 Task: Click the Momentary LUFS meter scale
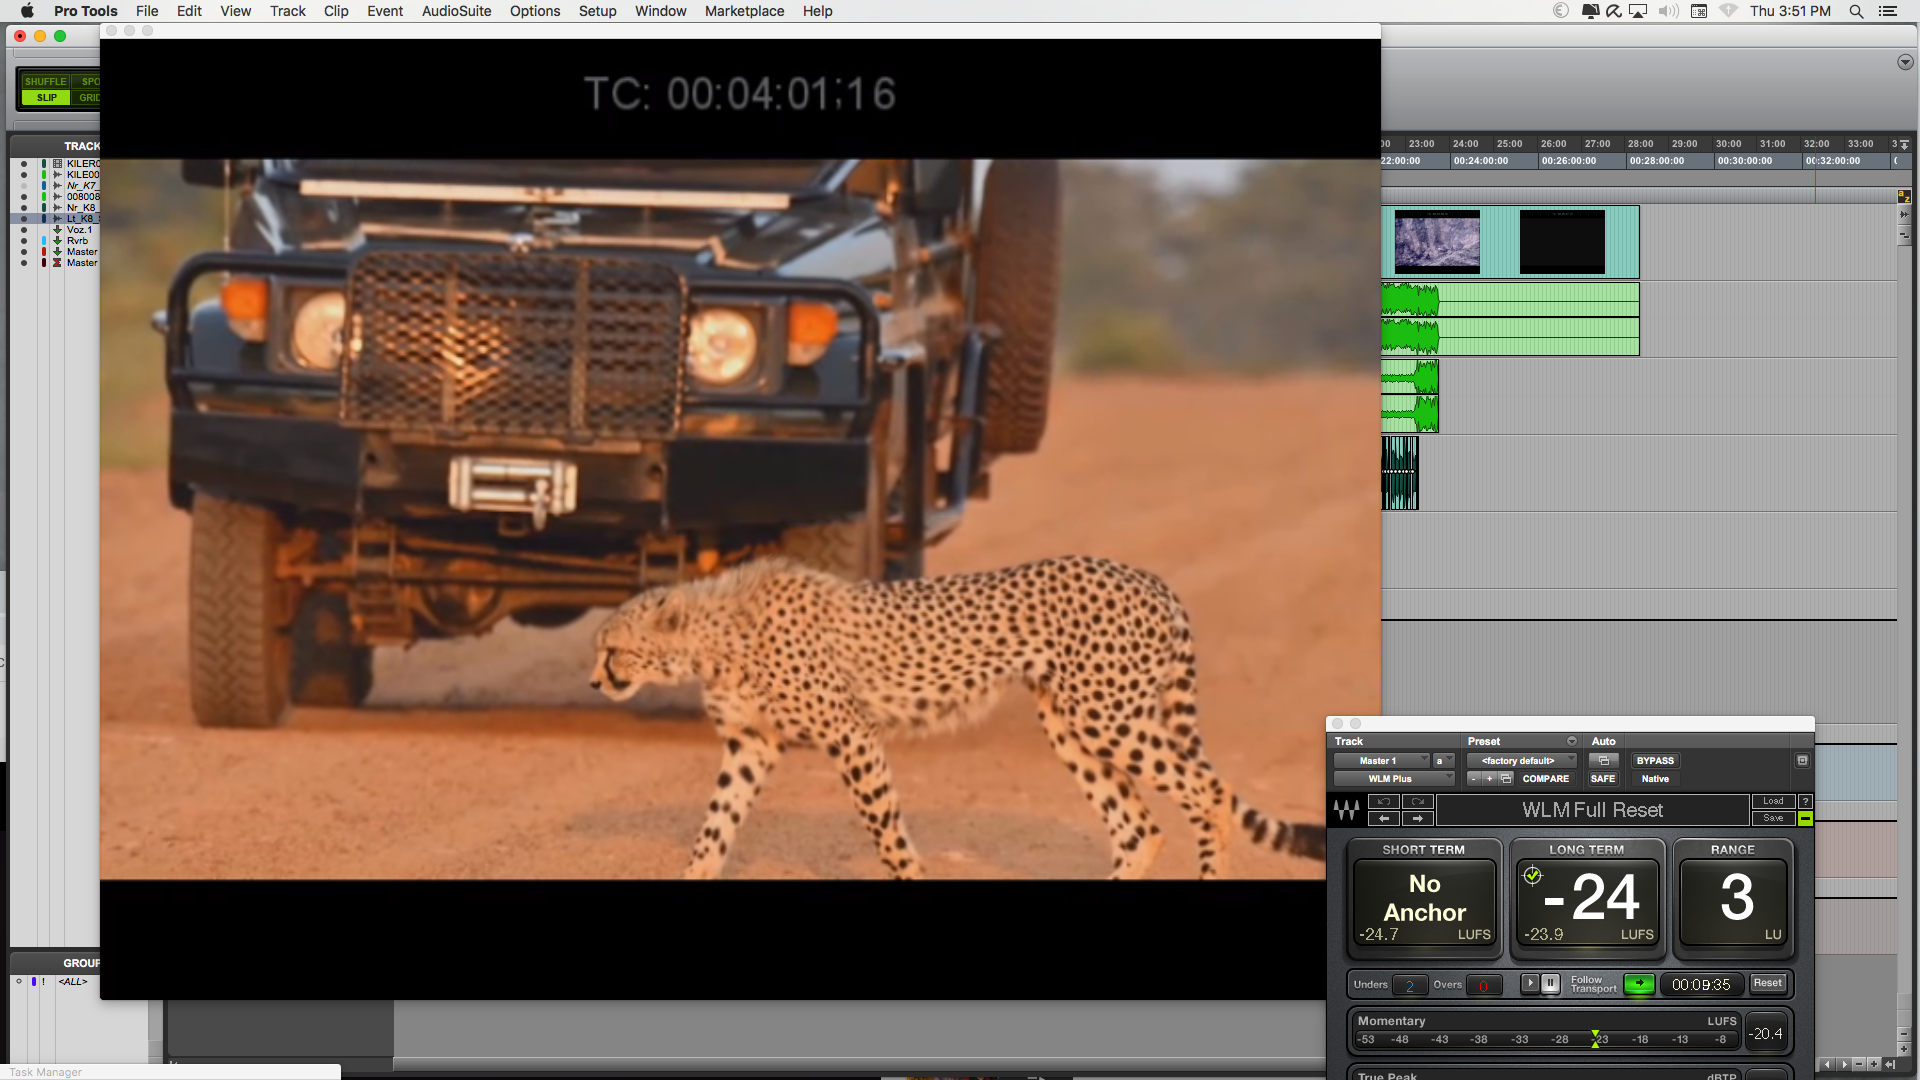tap(1547, 1040)
